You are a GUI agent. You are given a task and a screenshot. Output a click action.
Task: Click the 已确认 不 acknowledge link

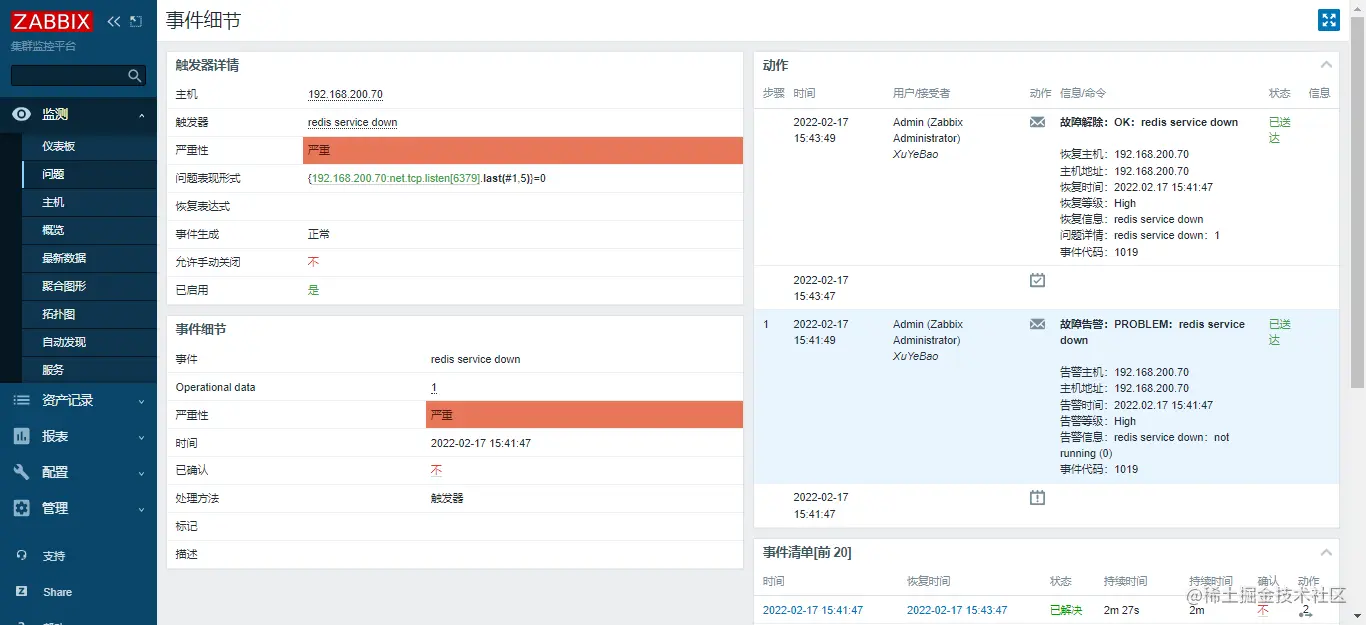[x=436, y=470]
